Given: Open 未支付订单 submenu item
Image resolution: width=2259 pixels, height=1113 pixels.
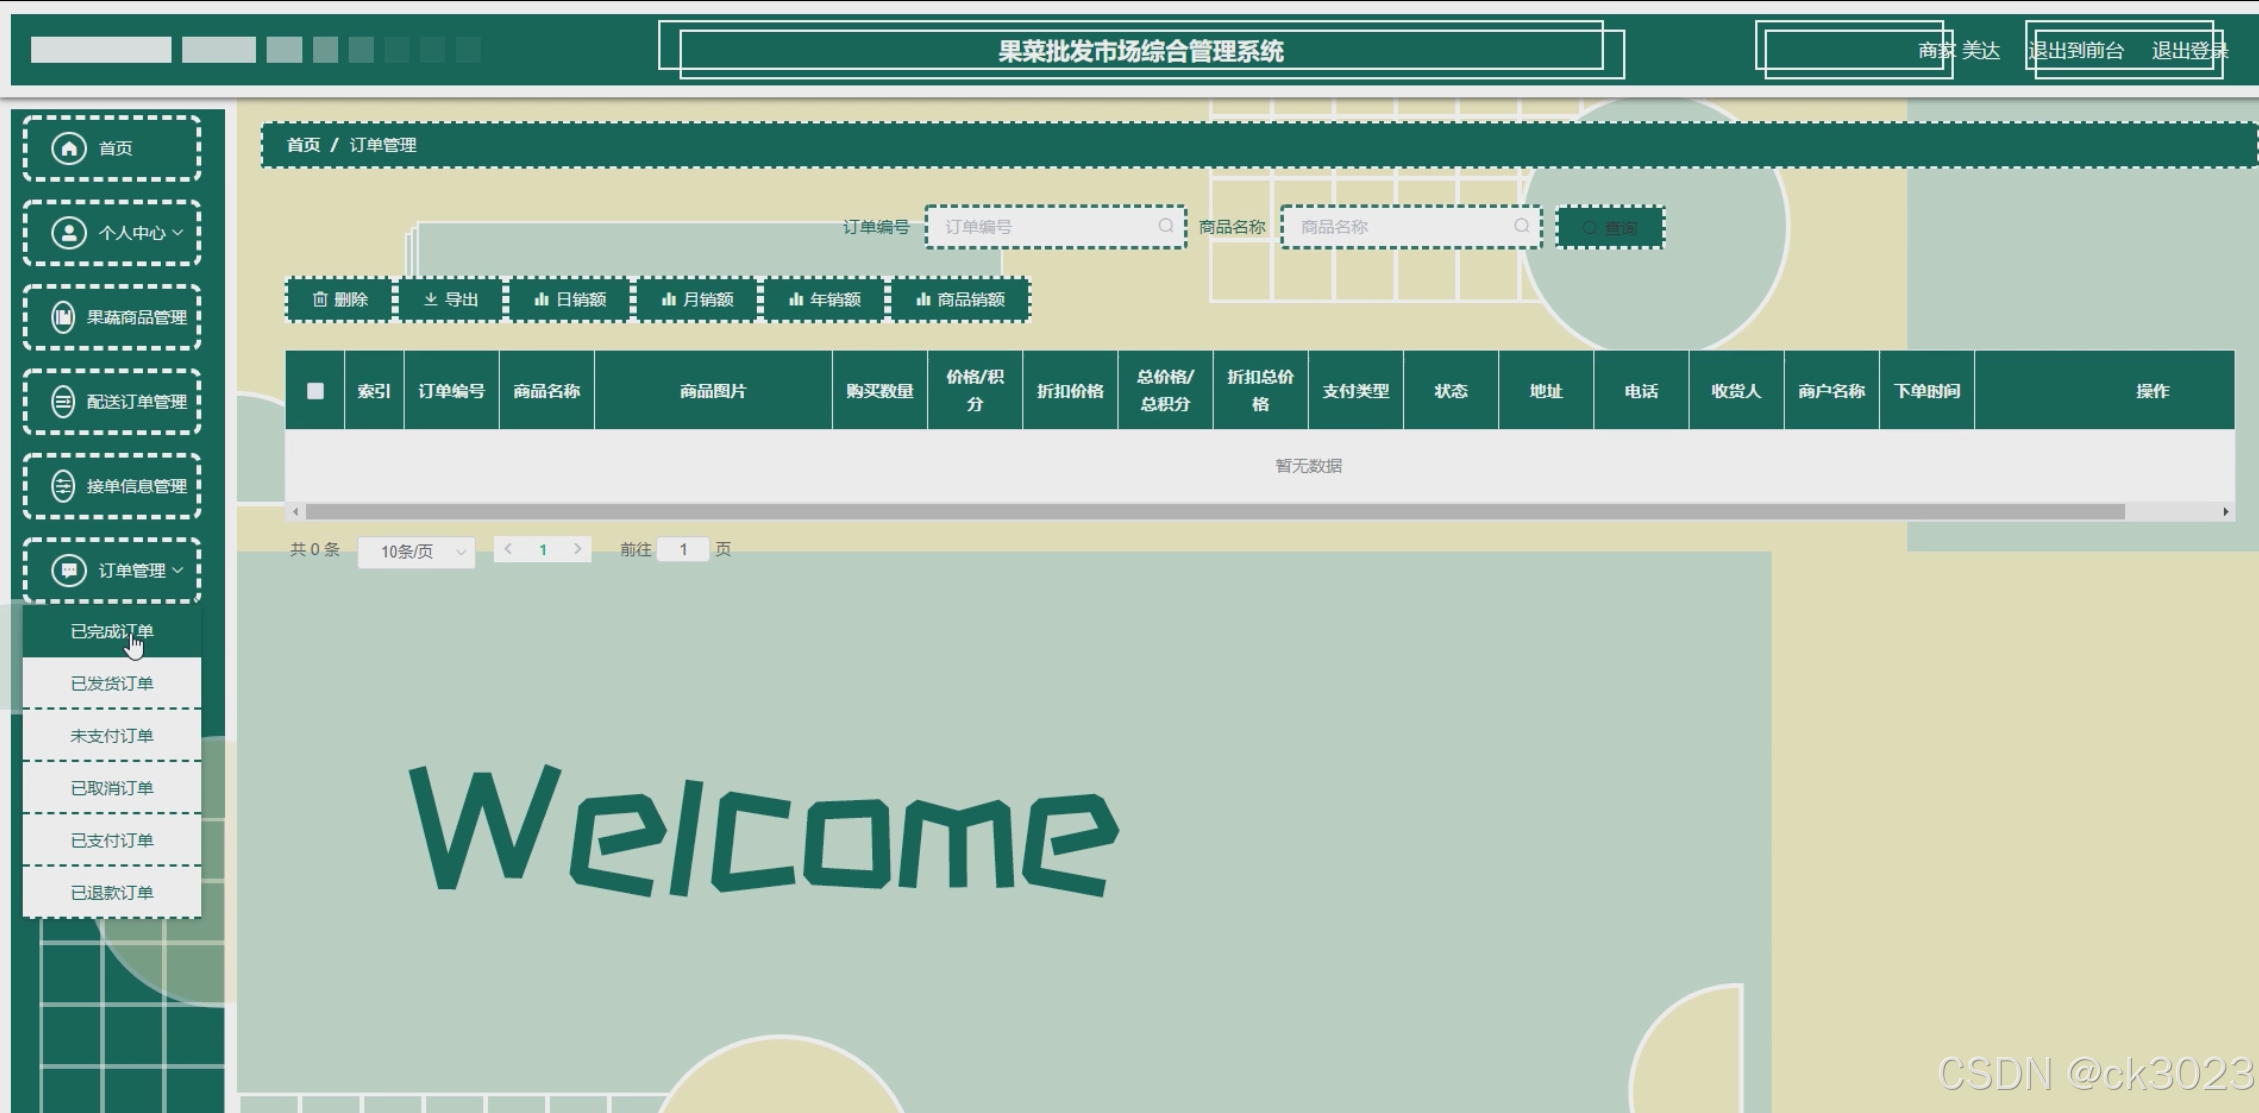Looking at the screenshot, I should (x=112, y=736).
